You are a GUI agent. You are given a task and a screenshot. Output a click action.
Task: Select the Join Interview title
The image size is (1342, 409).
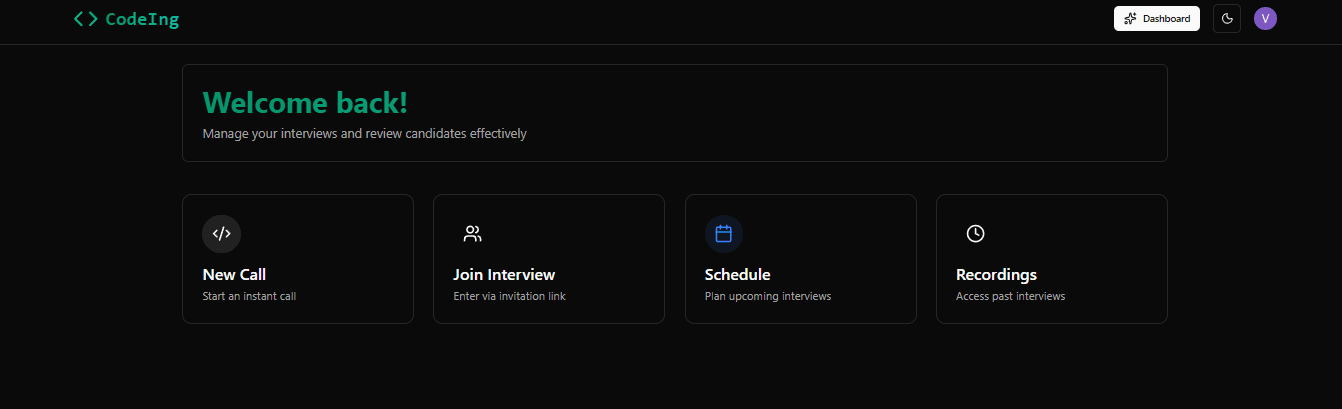504,275
